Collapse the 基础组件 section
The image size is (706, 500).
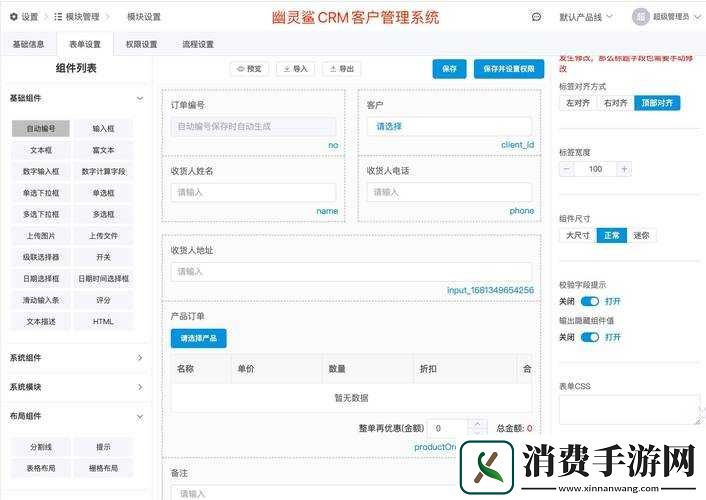coord(139,98)
